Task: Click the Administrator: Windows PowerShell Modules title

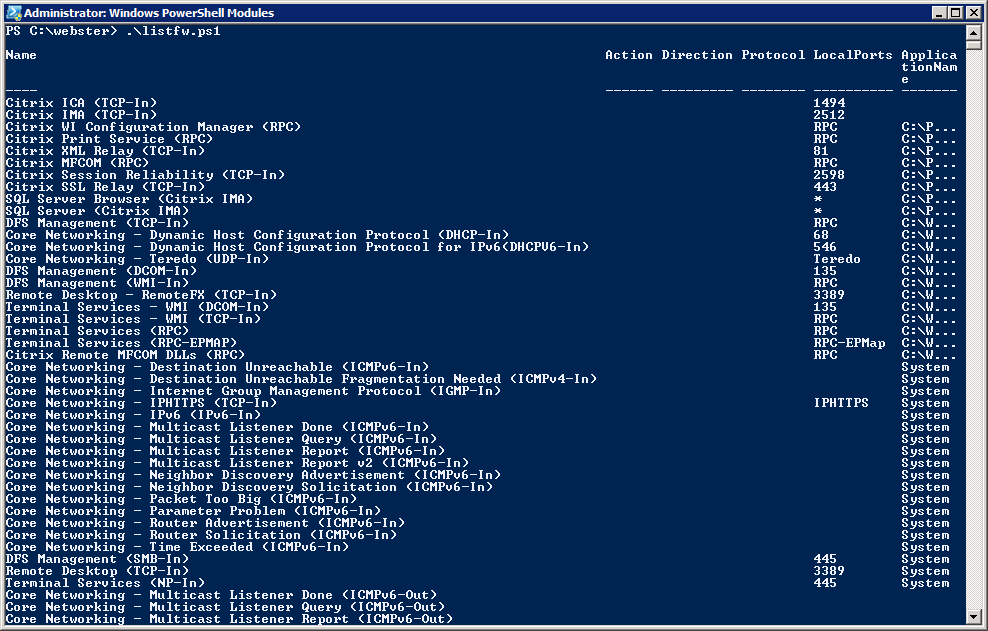Action: click(x=148, y=13)
